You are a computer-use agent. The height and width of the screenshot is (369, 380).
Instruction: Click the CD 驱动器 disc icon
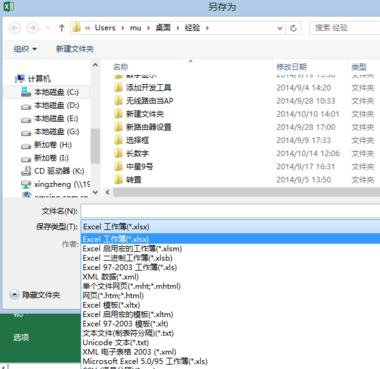pyautogui.click(x=26, y=171)
